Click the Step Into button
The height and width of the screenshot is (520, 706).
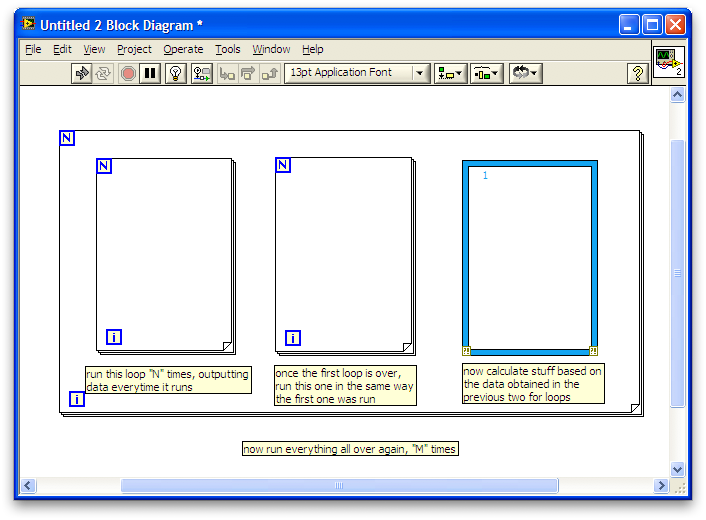(x=227, y=73)
